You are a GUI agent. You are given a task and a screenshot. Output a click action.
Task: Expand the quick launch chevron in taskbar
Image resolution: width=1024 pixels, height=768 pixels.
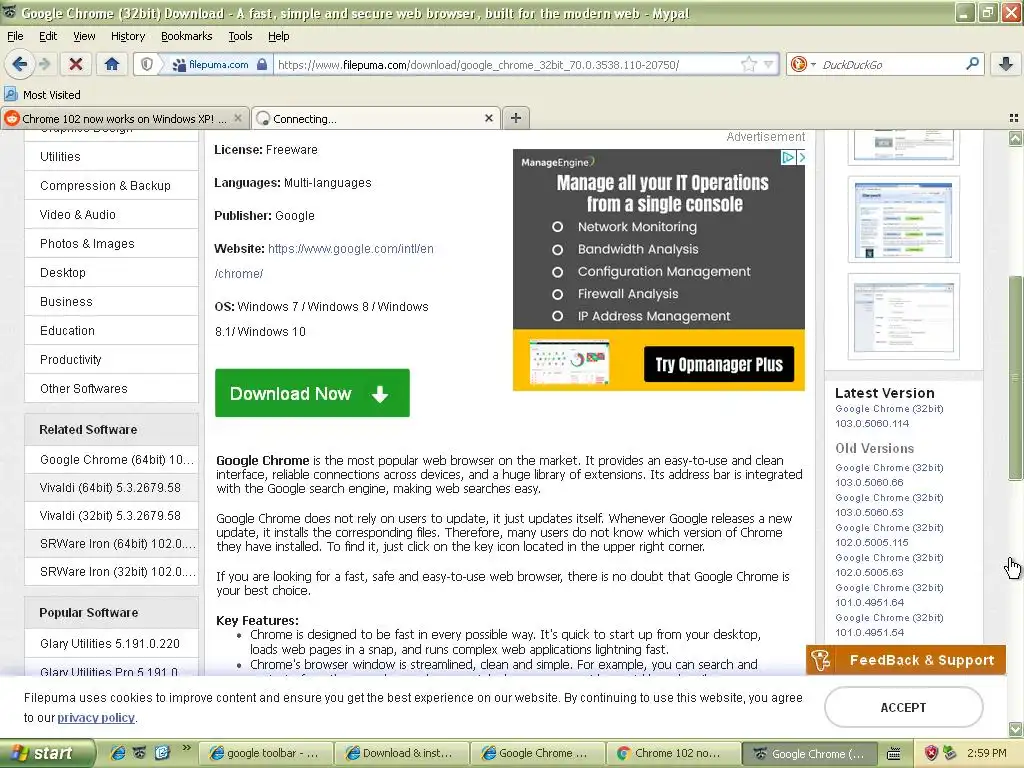186,747
